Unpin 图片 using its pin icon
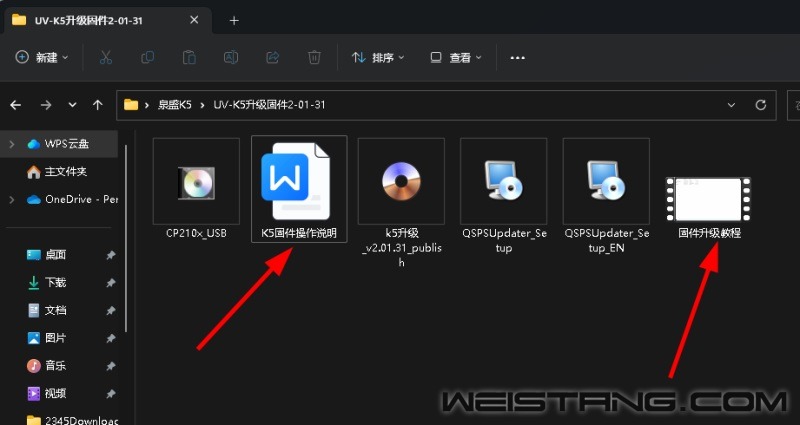800x425 pixels. coord(110,338)
